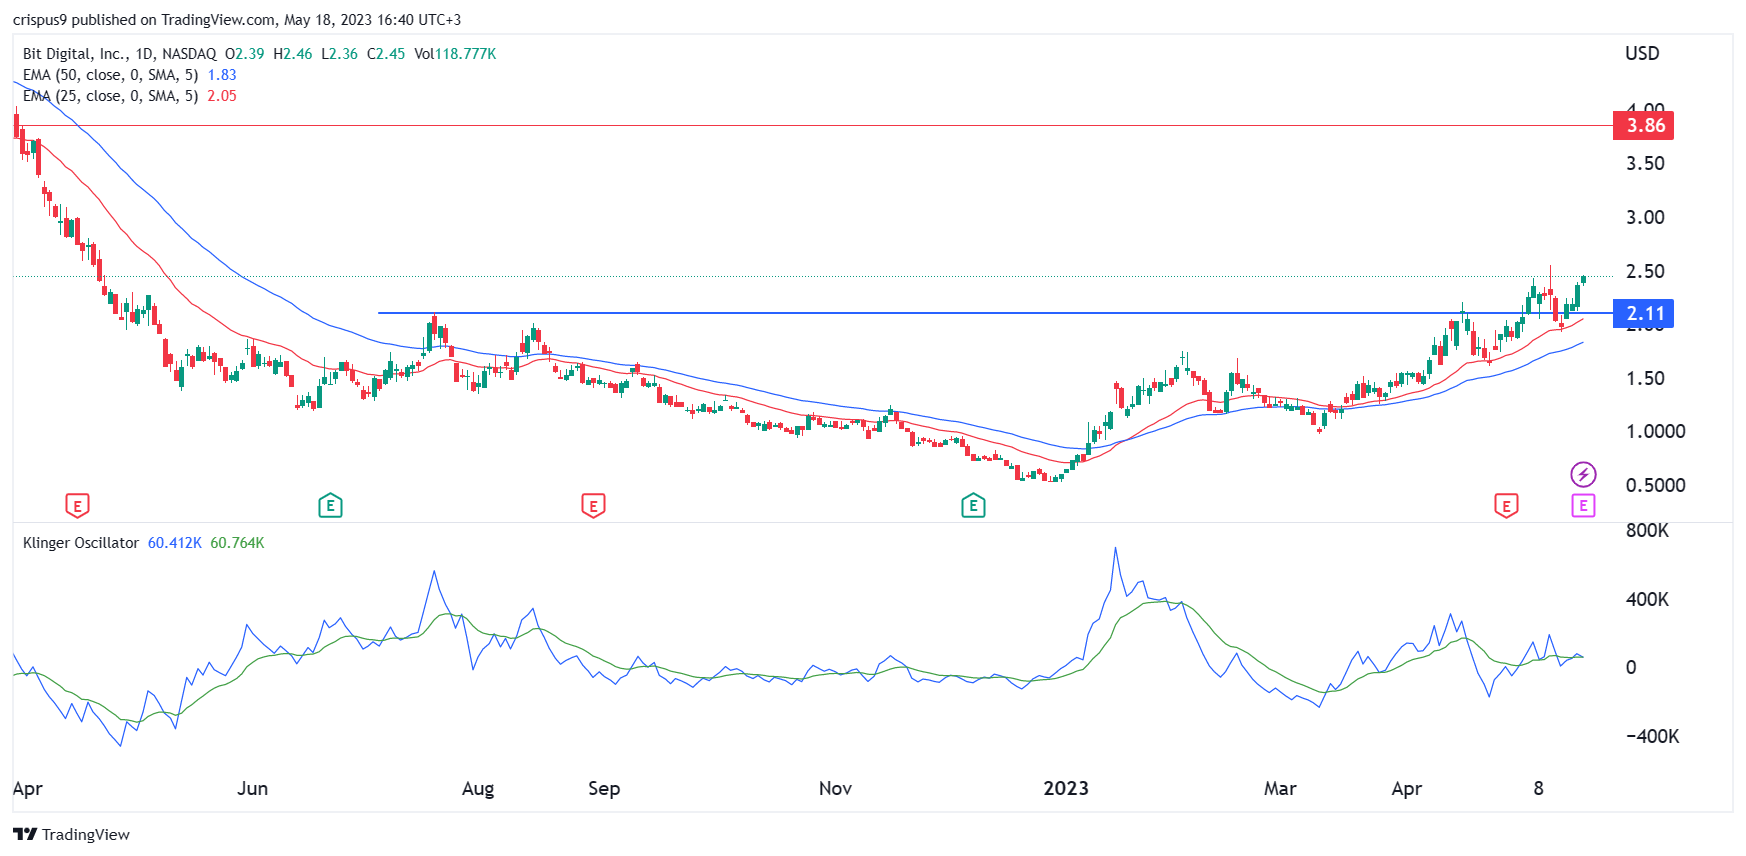
Task: Click the 2023 label on time axis
Action: click(1066, 788)
